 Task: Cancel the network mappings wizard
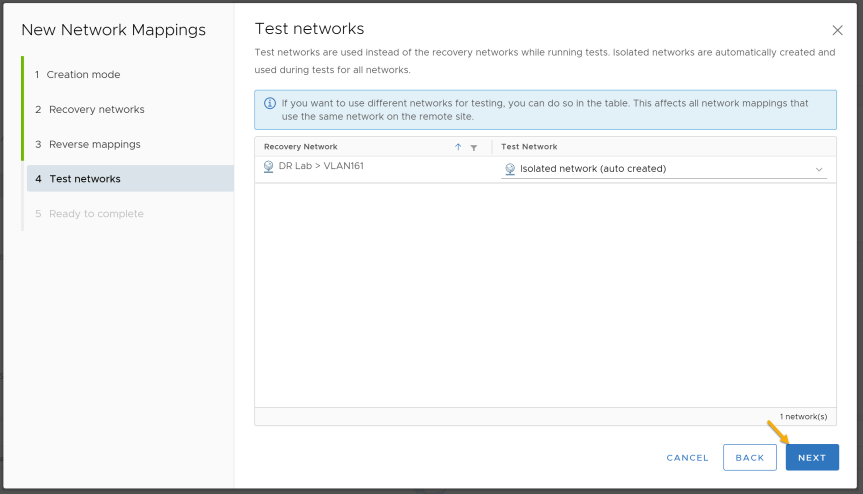(x=687, y=458)
